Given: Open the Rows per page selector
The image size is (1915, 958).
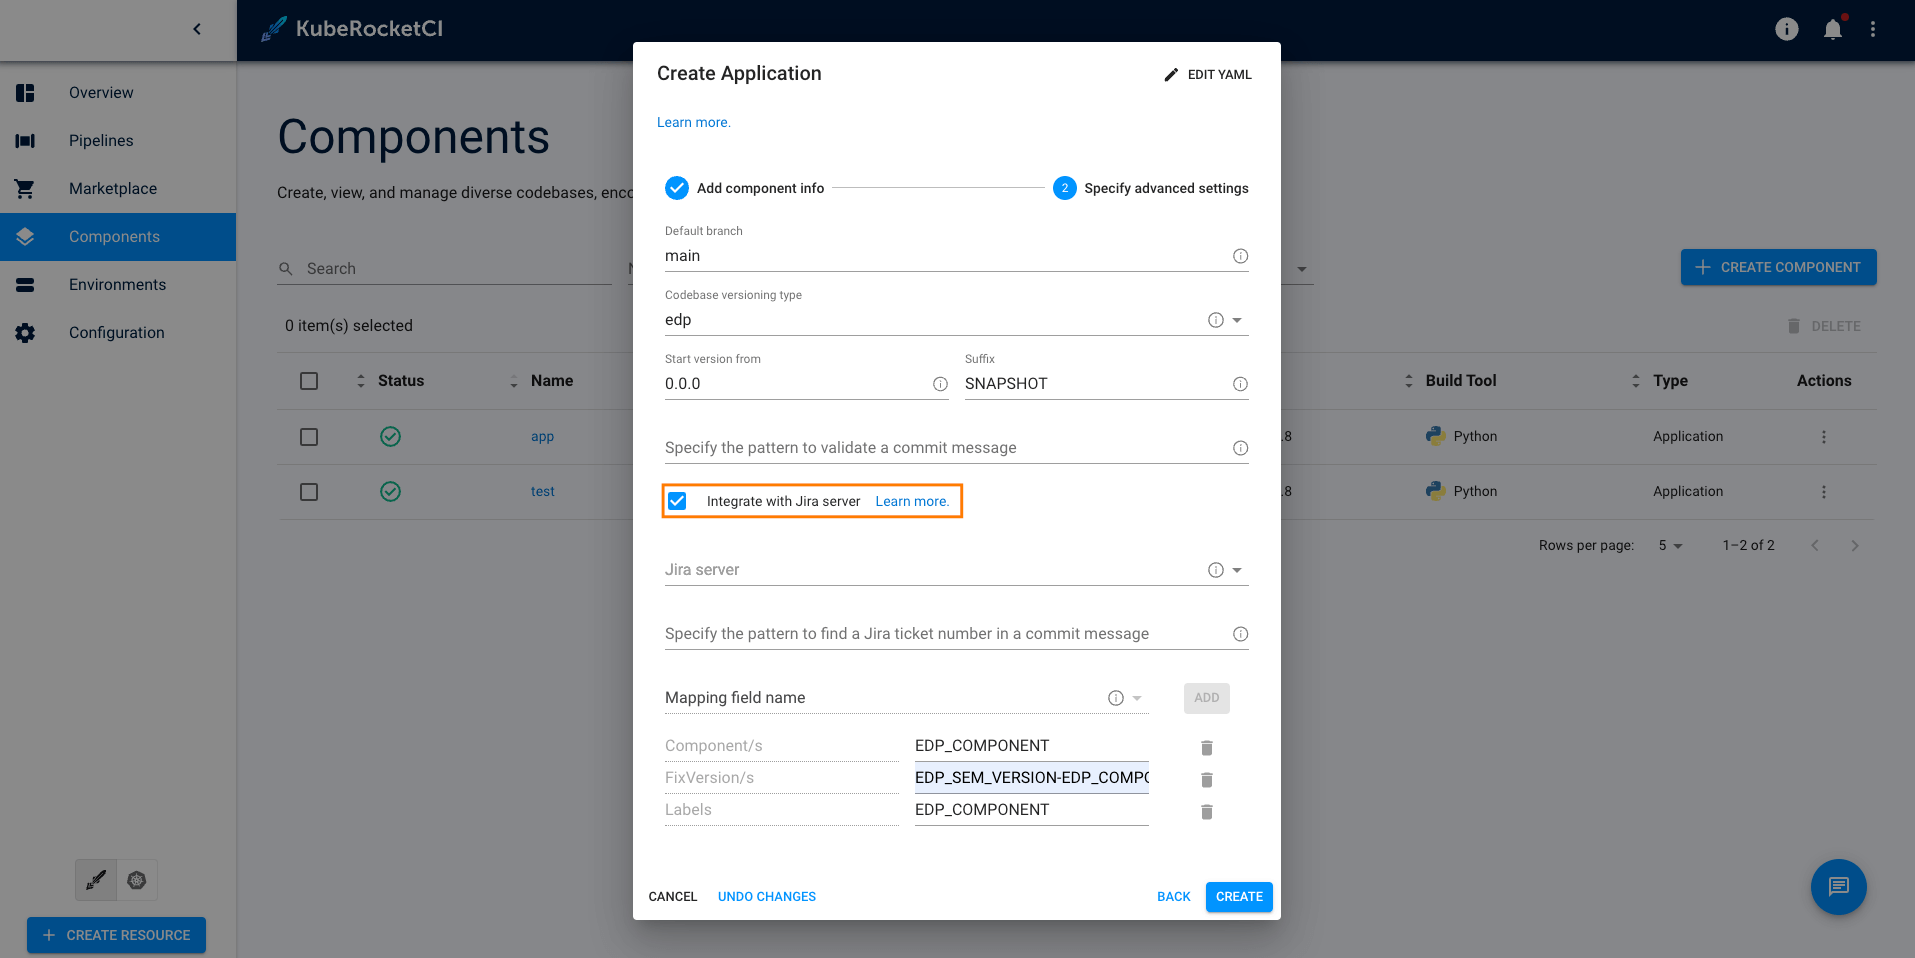Looking at the screenshot, I should tap(1668, 545).
